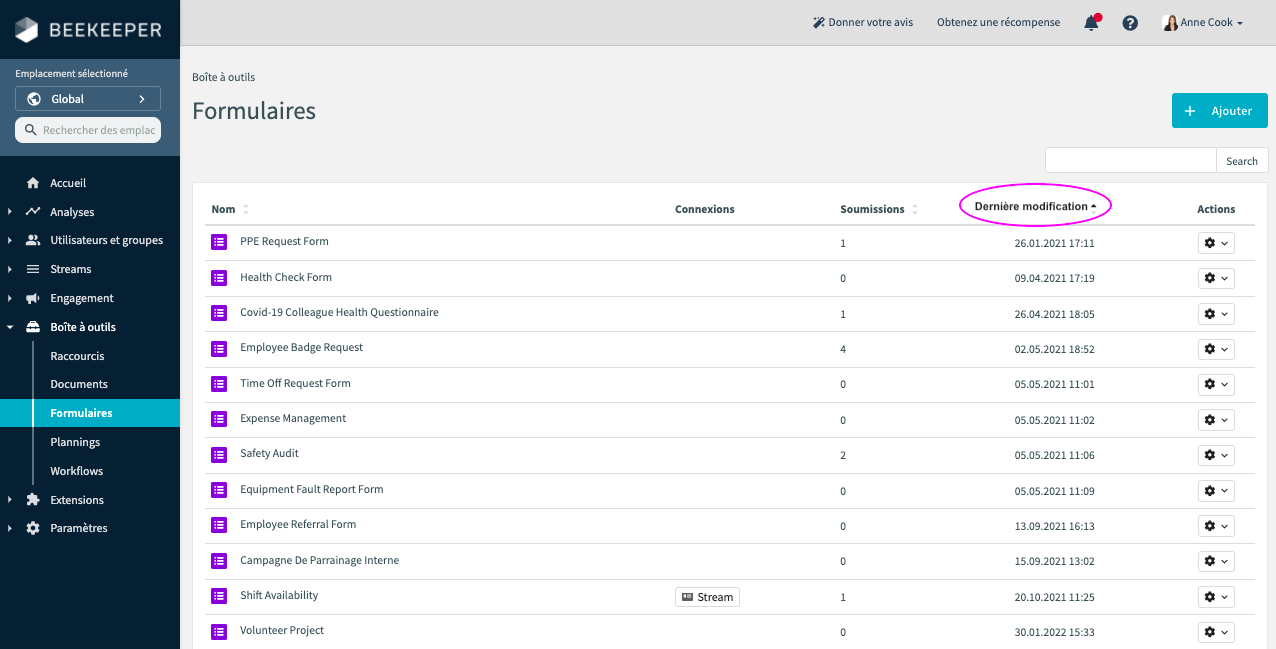Collapse the Boîte à outils section arrow
1276x649 pixels.
10,327
